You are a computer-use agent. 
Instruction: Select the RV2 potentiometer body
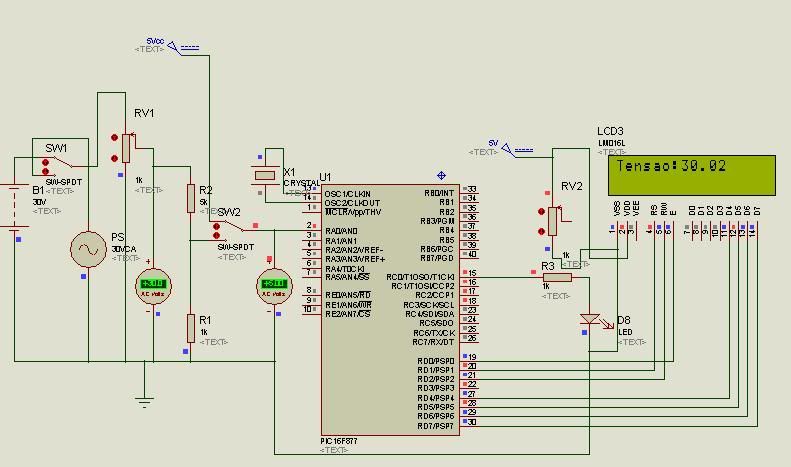552,221
